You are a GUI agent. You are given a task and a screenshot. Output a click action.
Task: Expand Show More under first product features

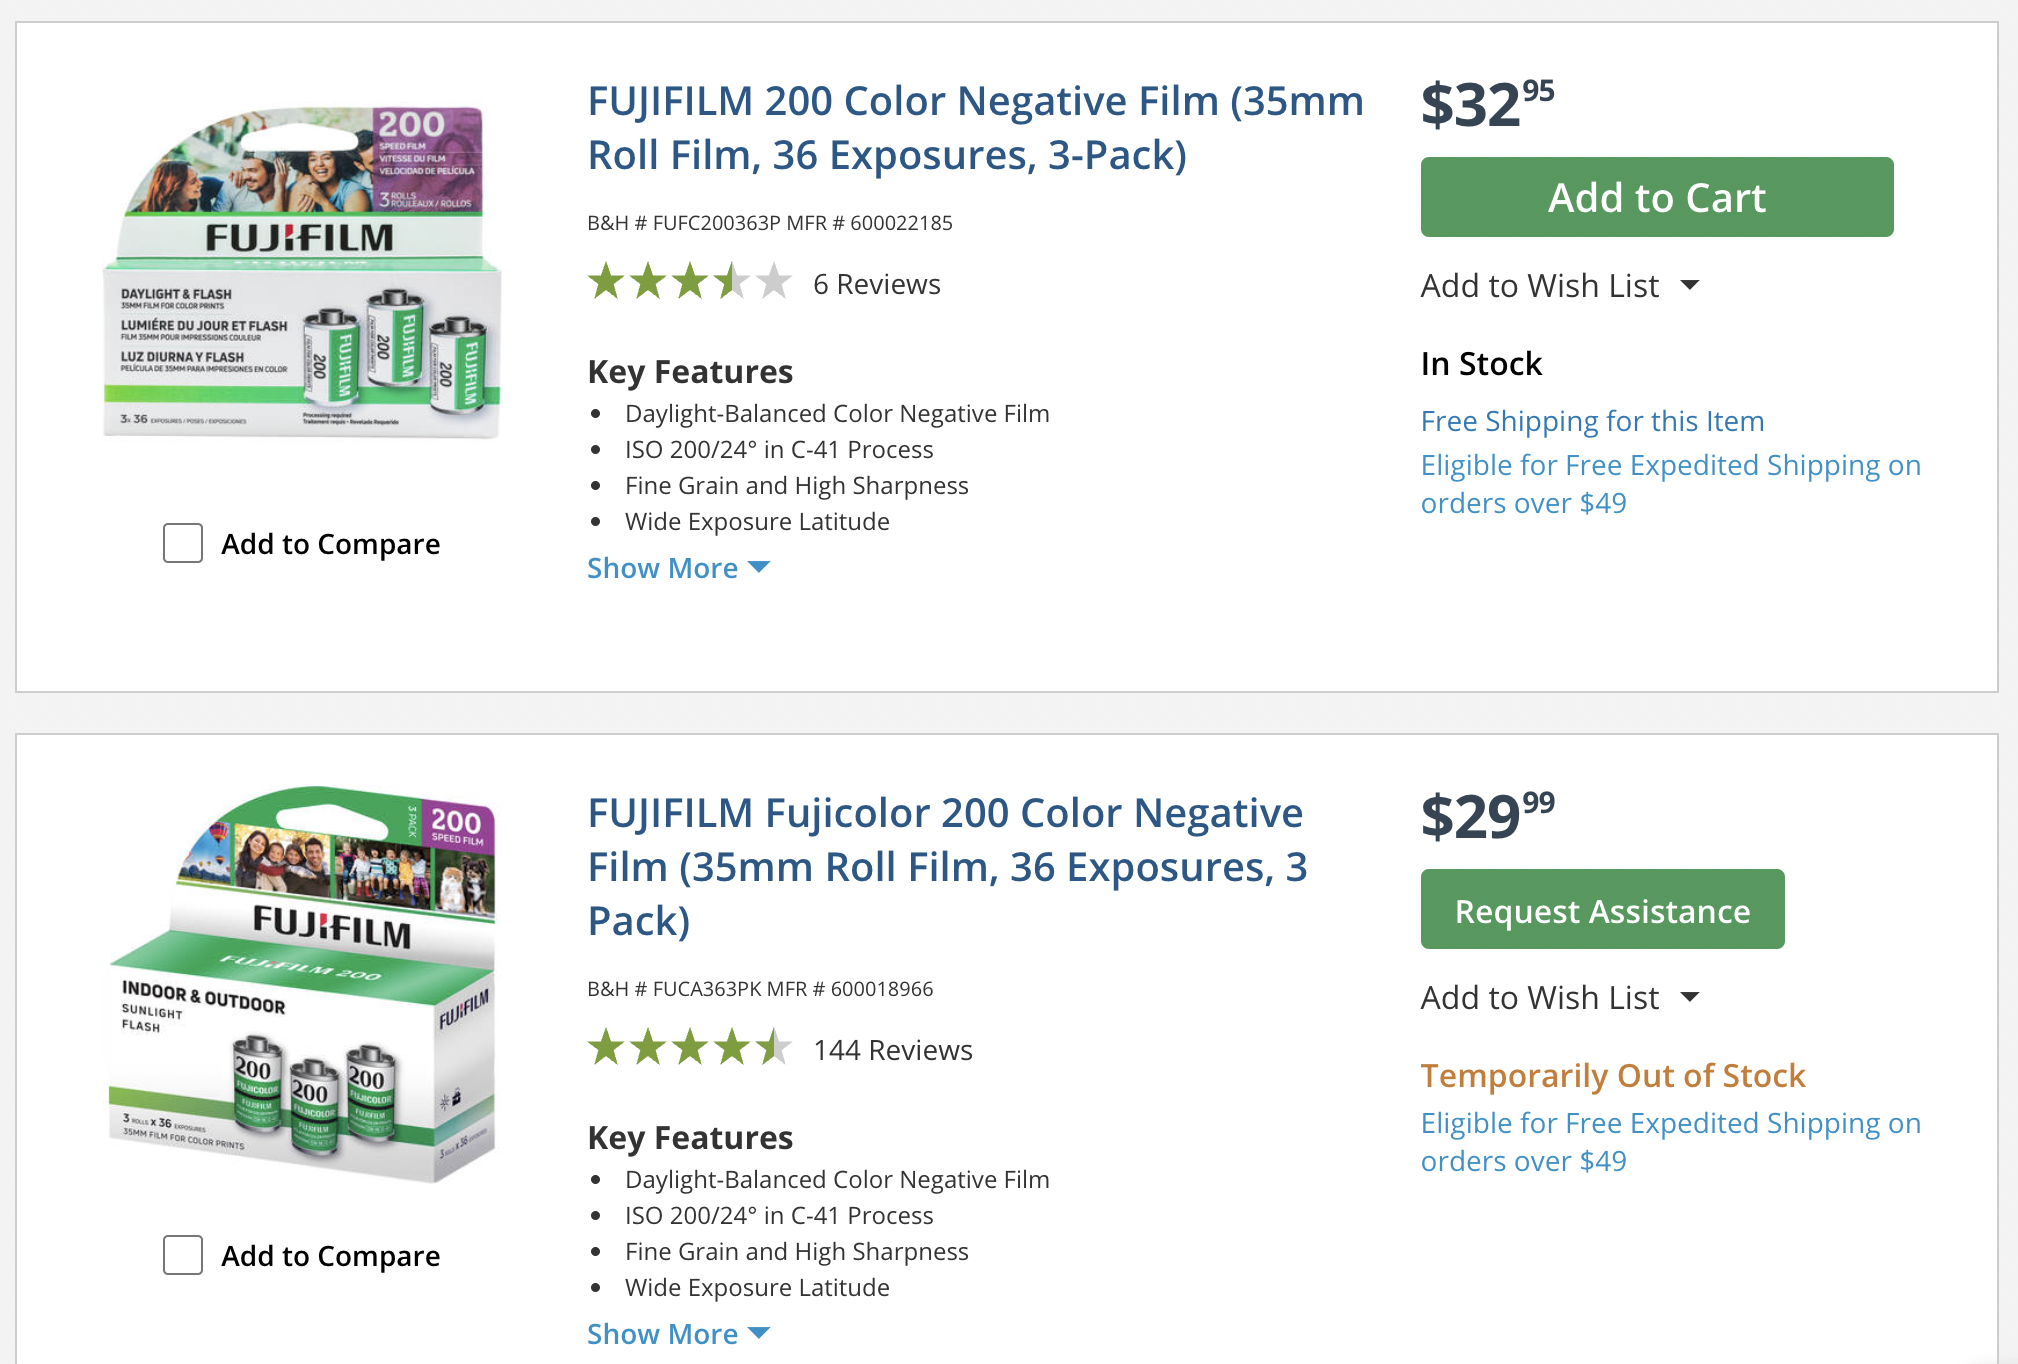coord(677,568)
